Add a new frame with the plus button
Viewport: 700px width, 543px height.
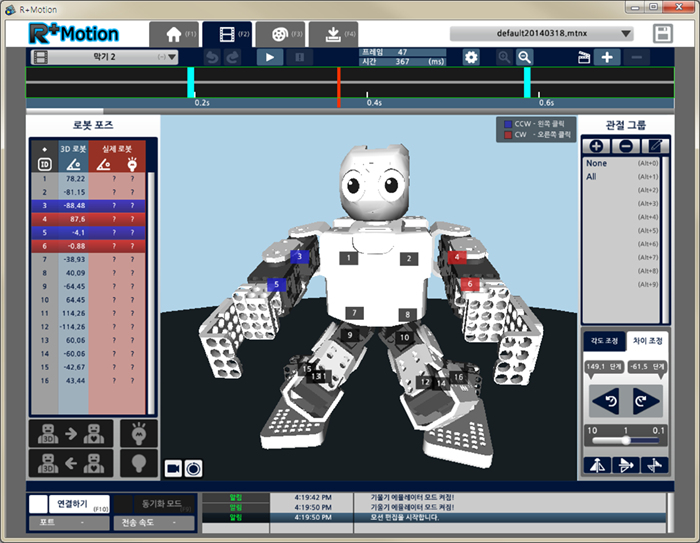tap(607, 57)
